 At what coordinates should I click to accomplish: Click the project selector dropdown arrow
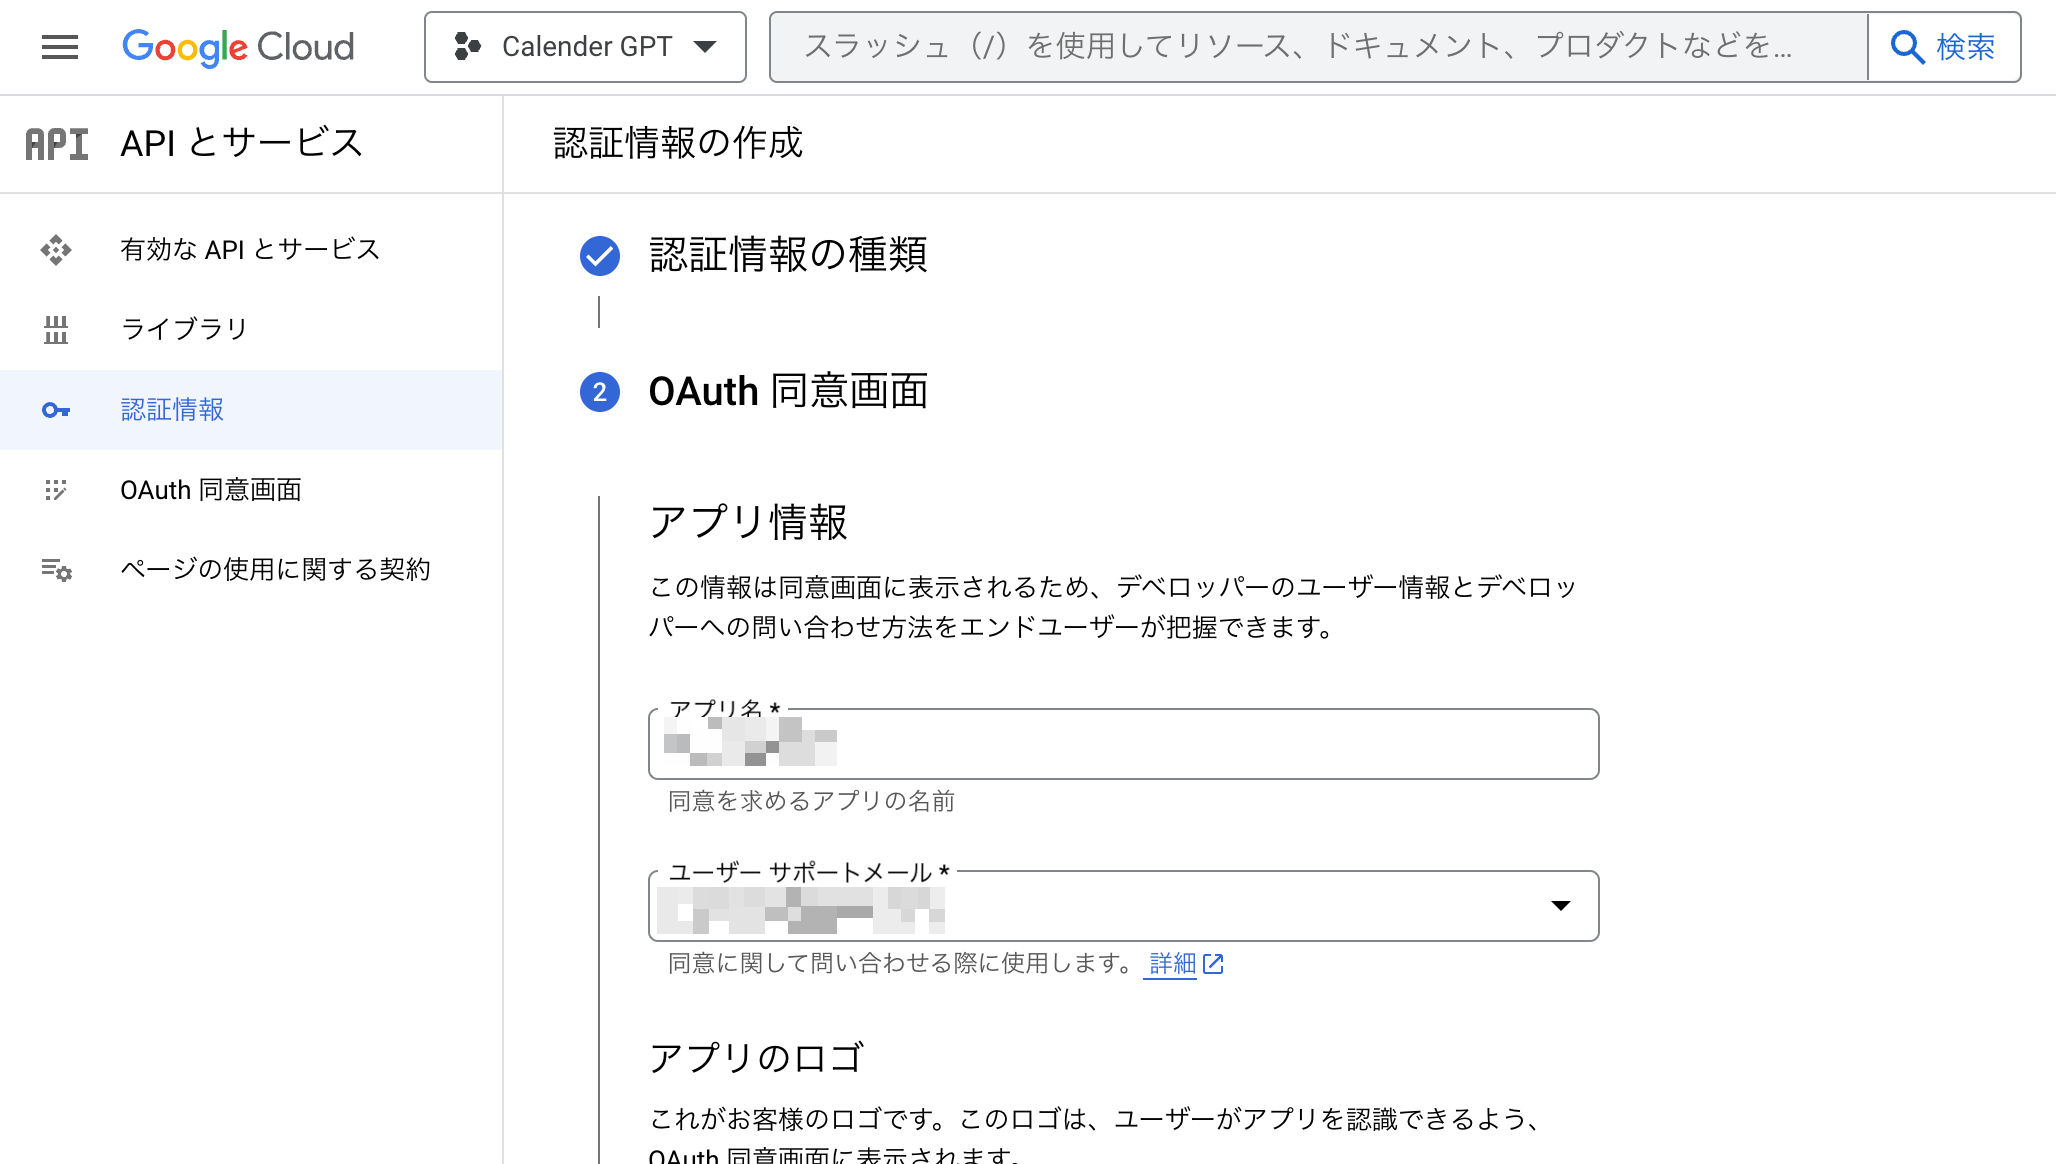point(706,47)
